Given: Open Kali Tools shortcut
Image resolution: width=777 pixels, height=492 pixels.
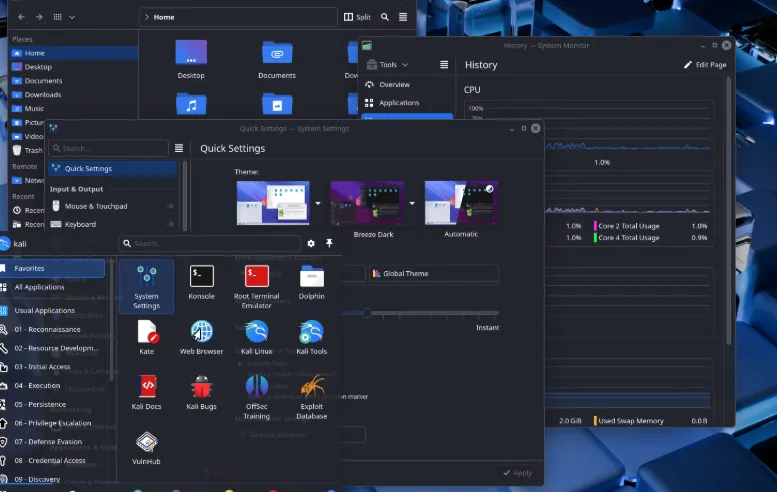Looking at the screenshot, I should pos(311,338).
